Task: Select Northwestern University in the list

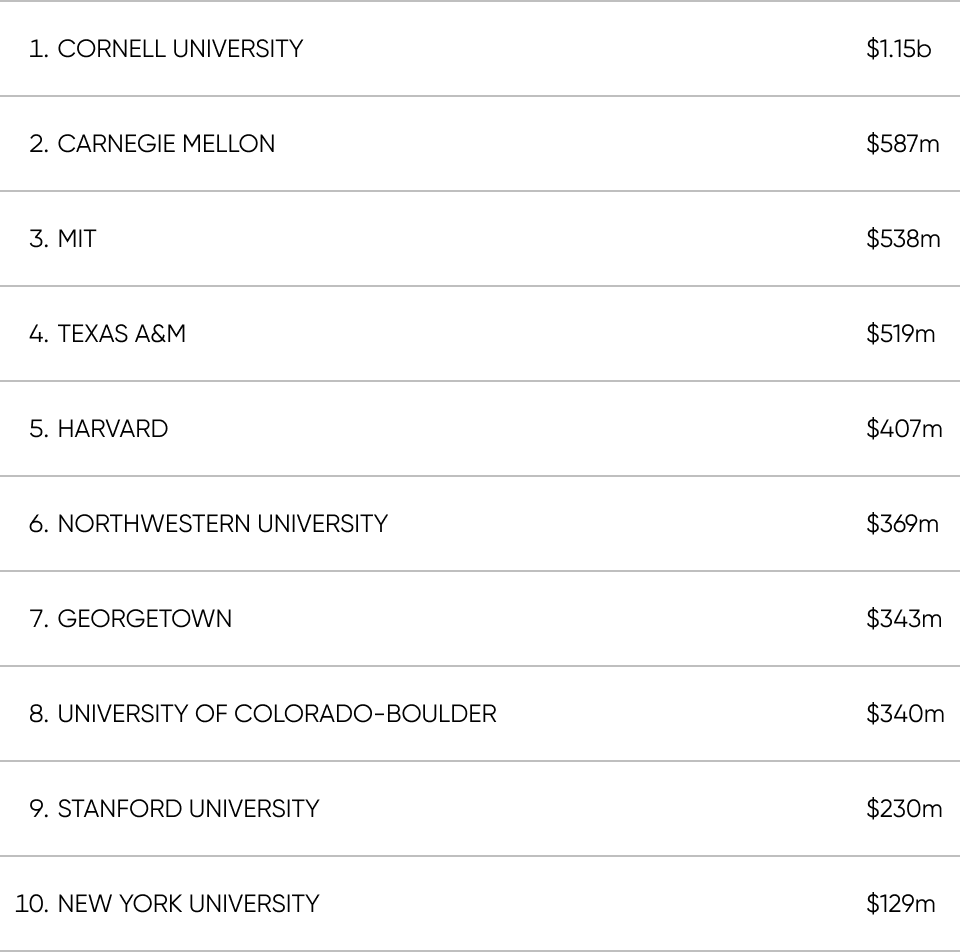Action: tap(480, 523)
